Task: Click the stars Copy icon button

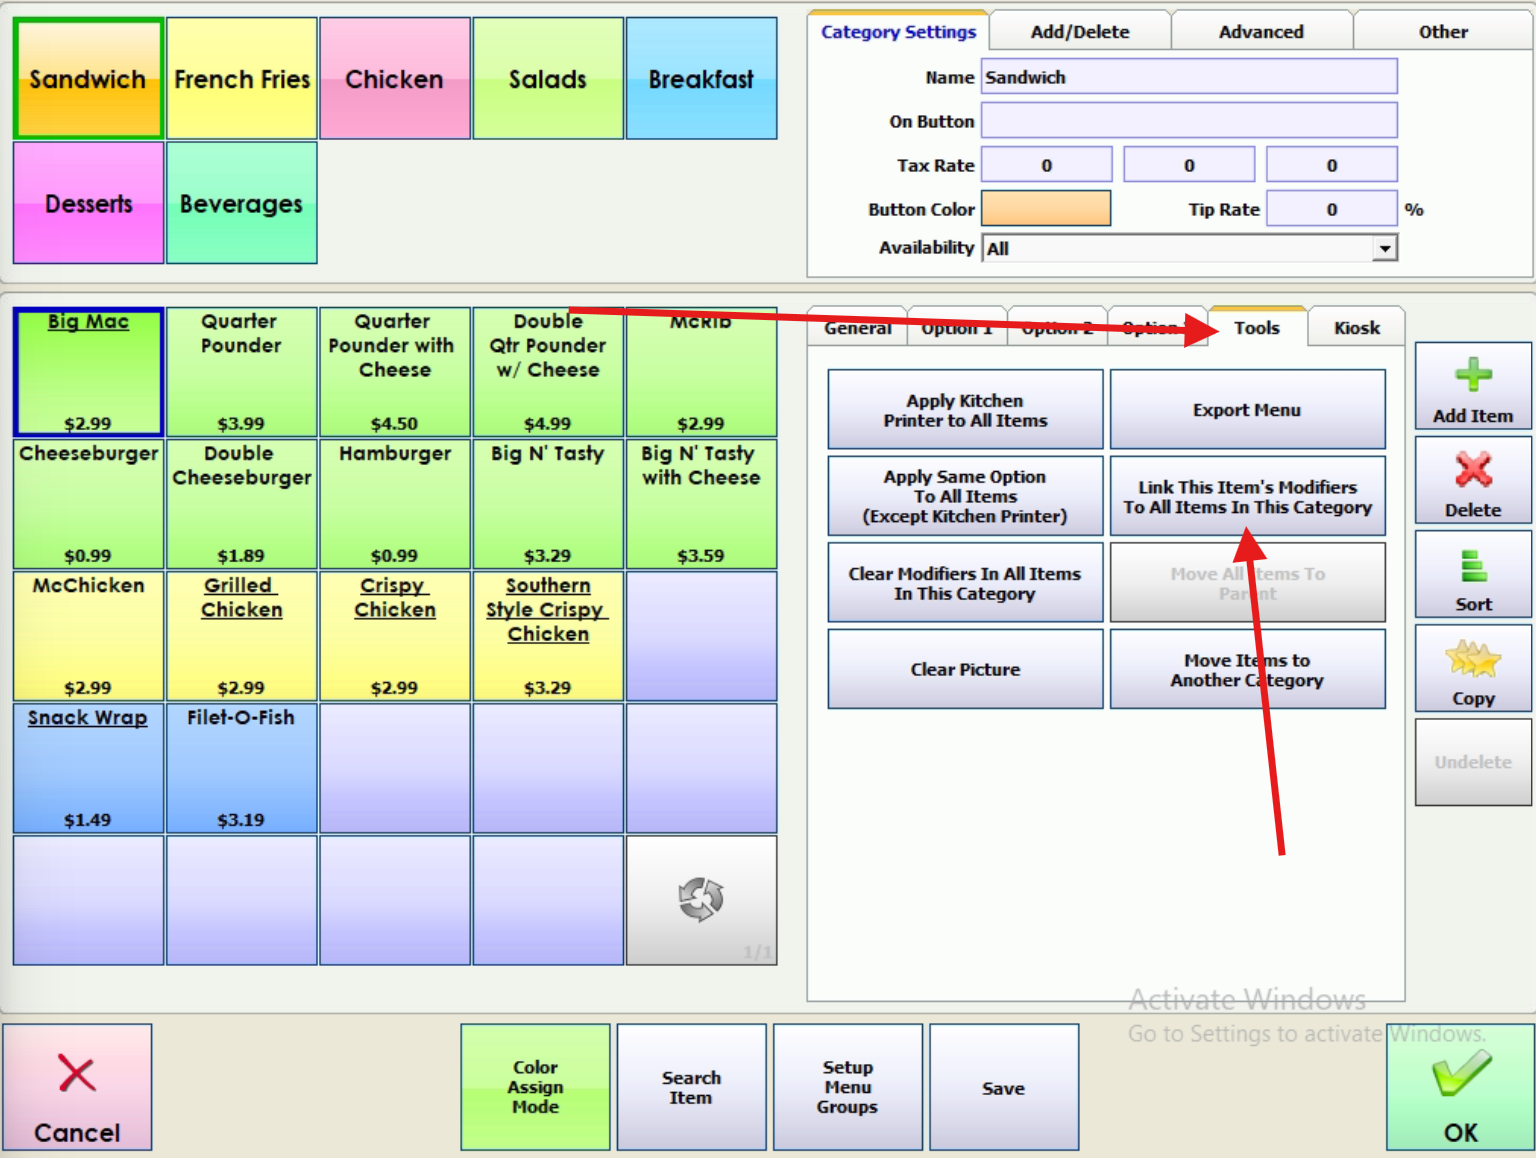Action: tap(1473, 669)
